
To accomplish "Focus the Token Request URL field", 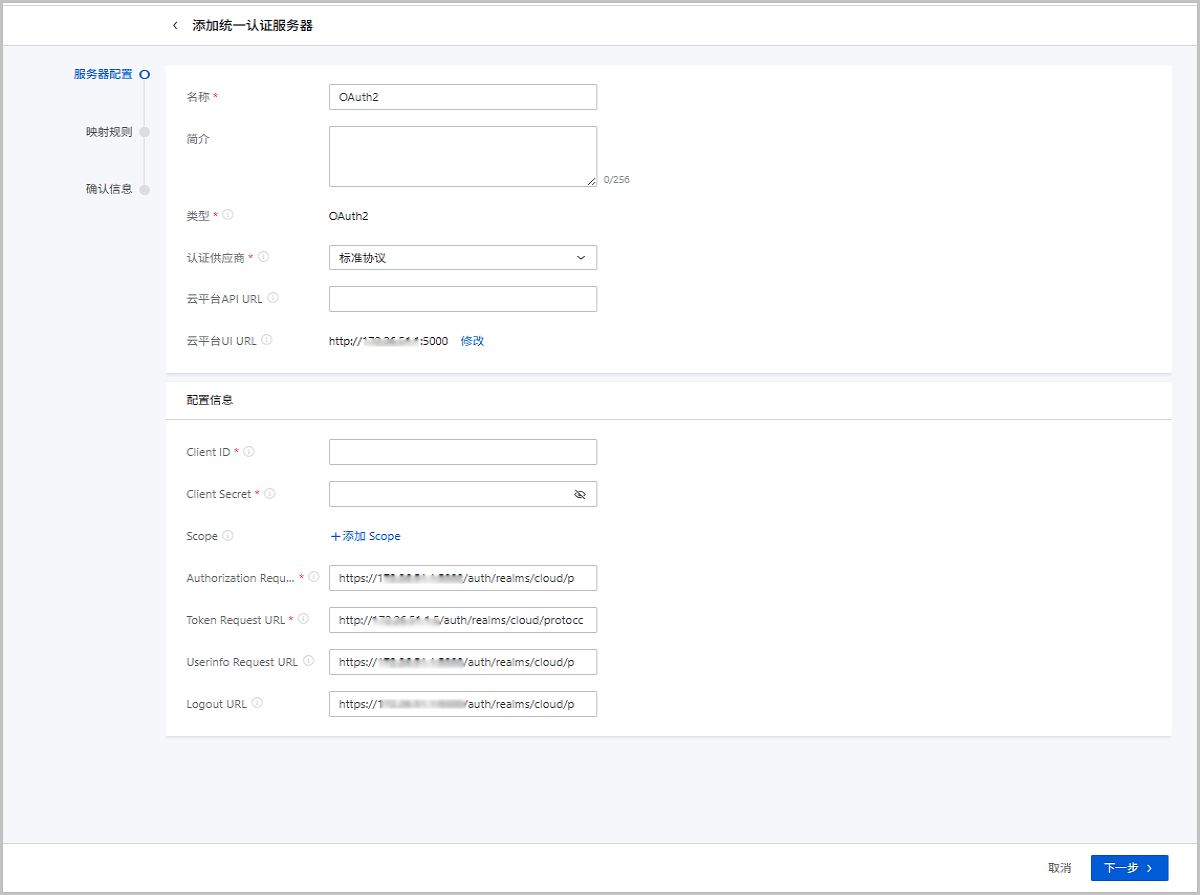I will [x=463, y=620].
